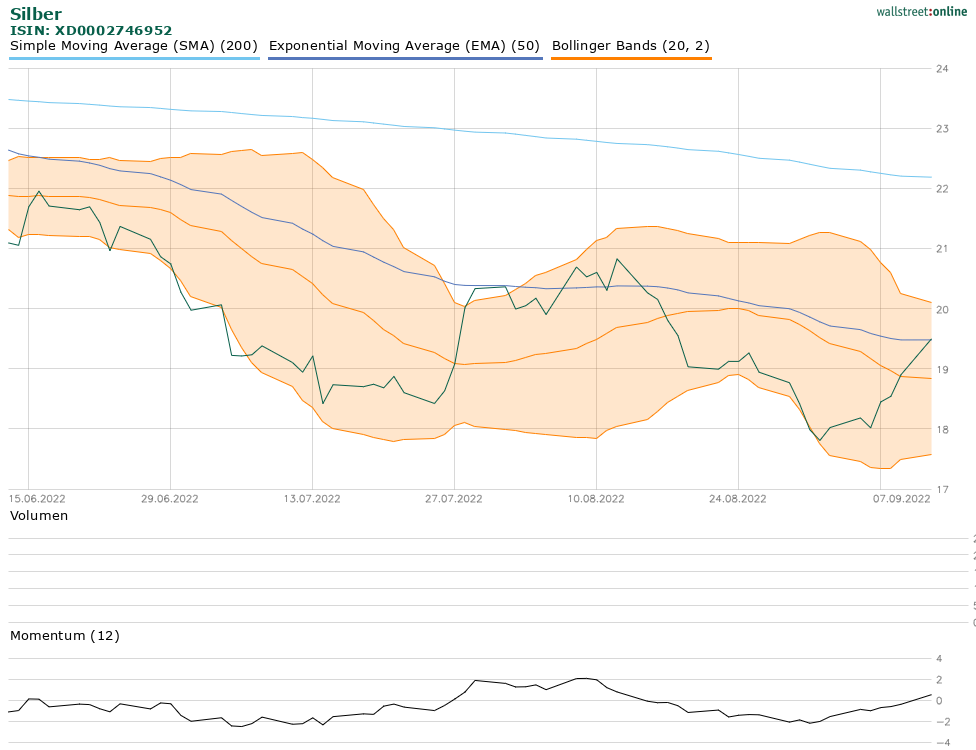Select the 10.08.2022 date on the axis
The width and height of the screenshot is (976, 750).
click(596, 498)
